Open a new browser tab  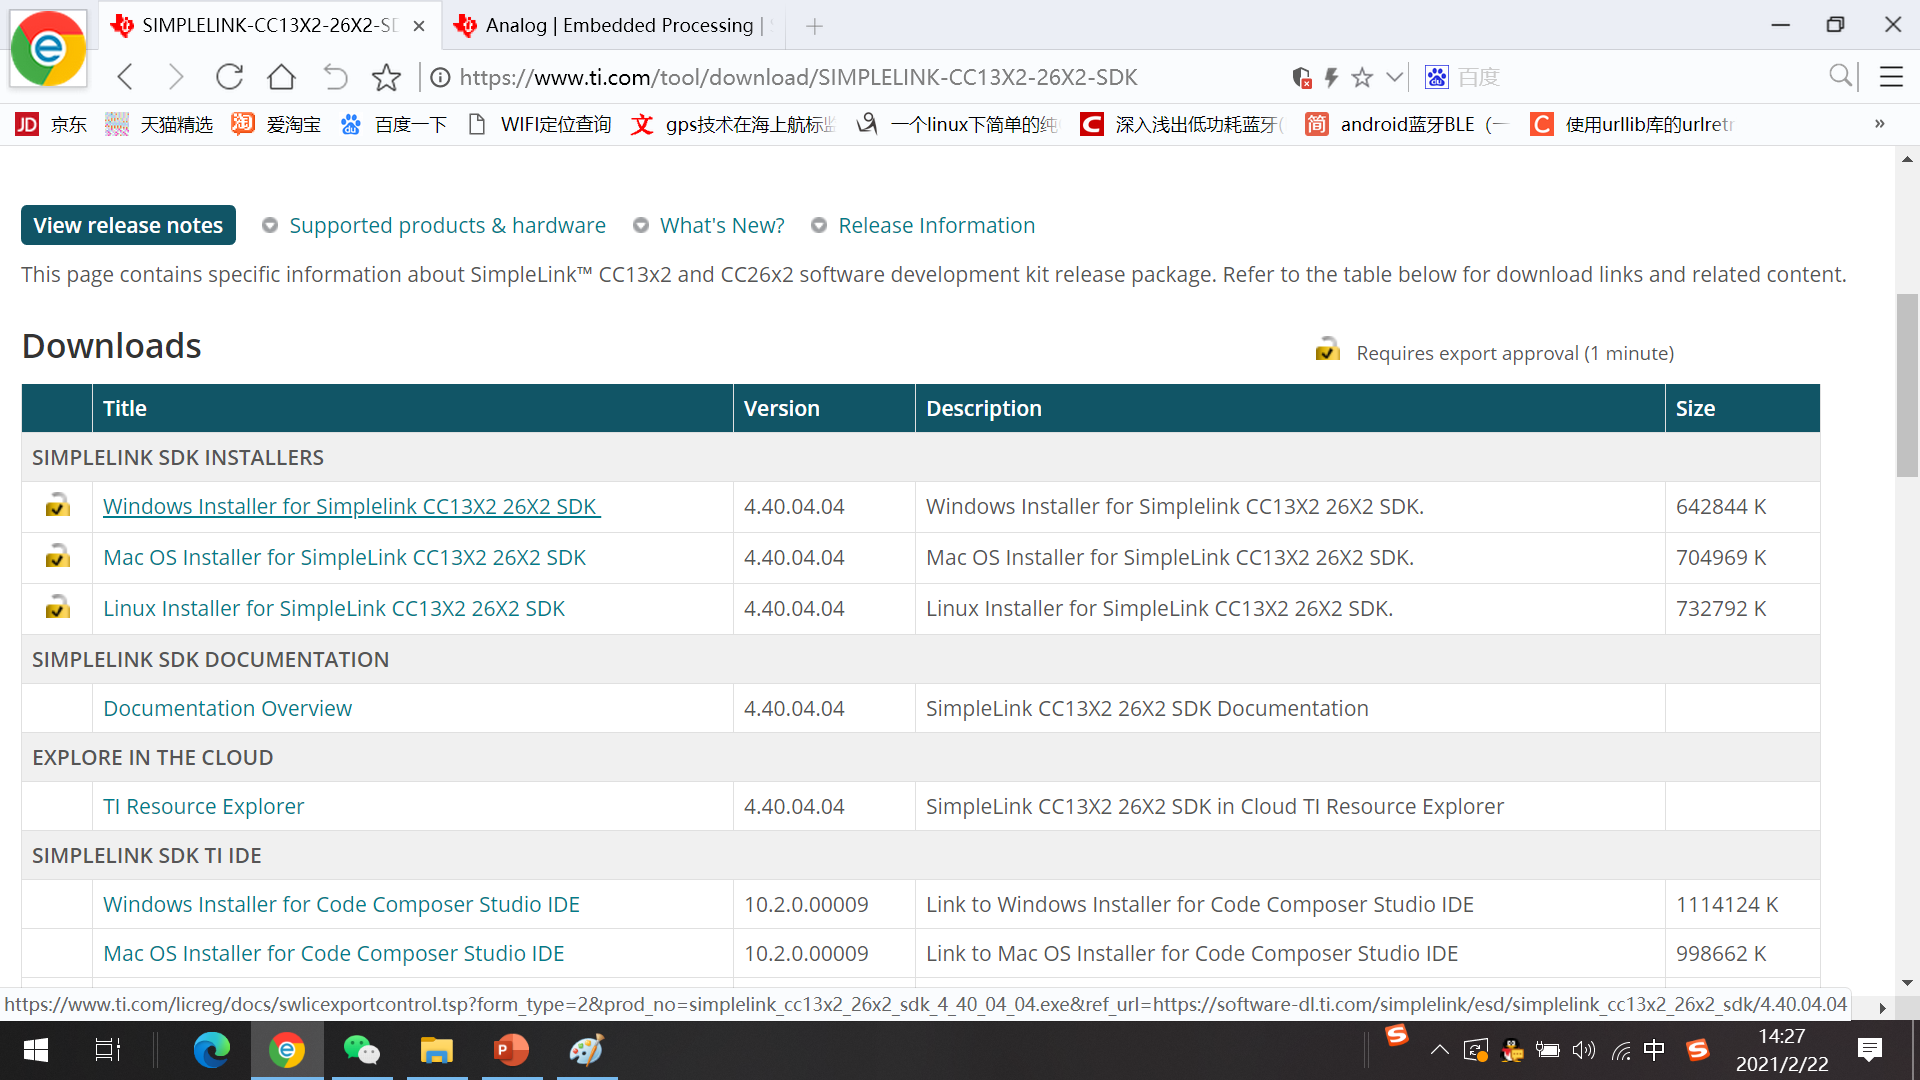pos(814,26)
